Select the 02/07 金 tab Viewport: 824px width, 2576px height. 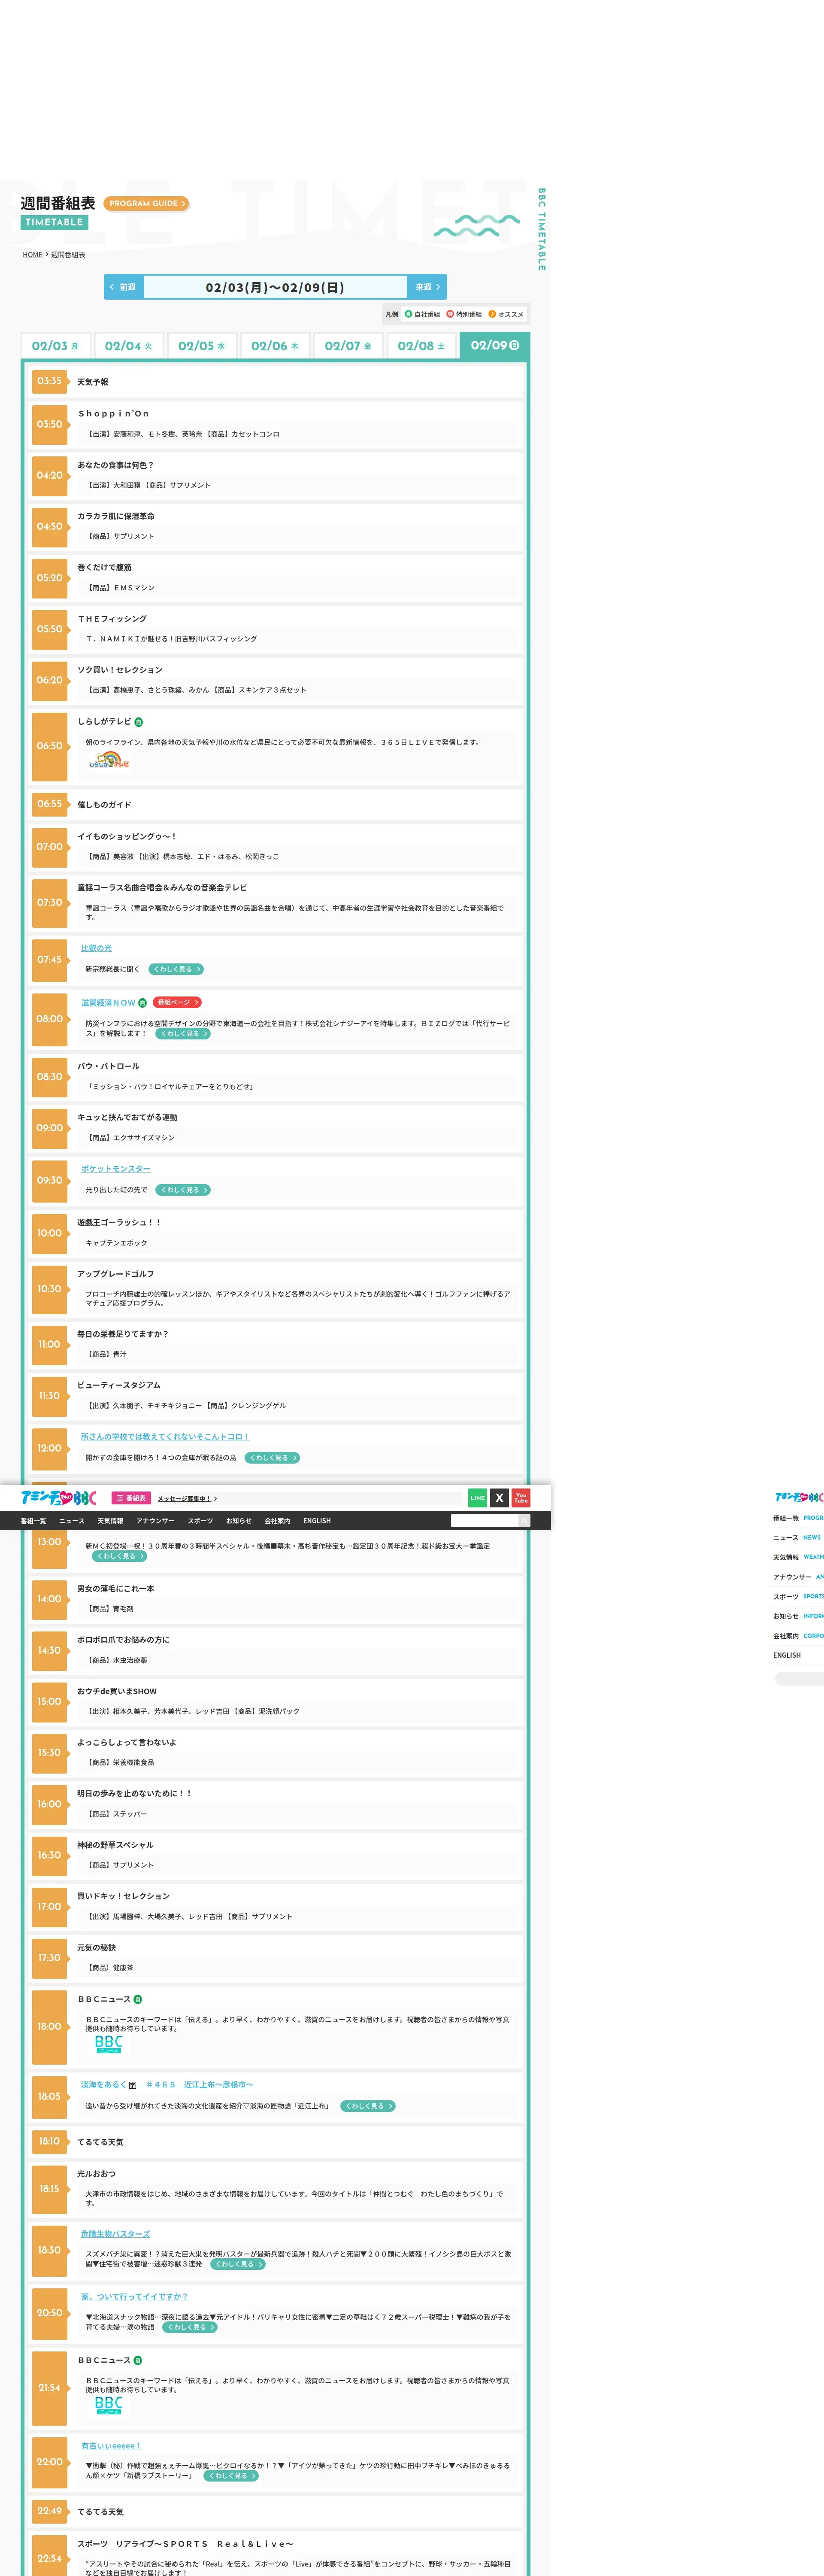[348, 346]
